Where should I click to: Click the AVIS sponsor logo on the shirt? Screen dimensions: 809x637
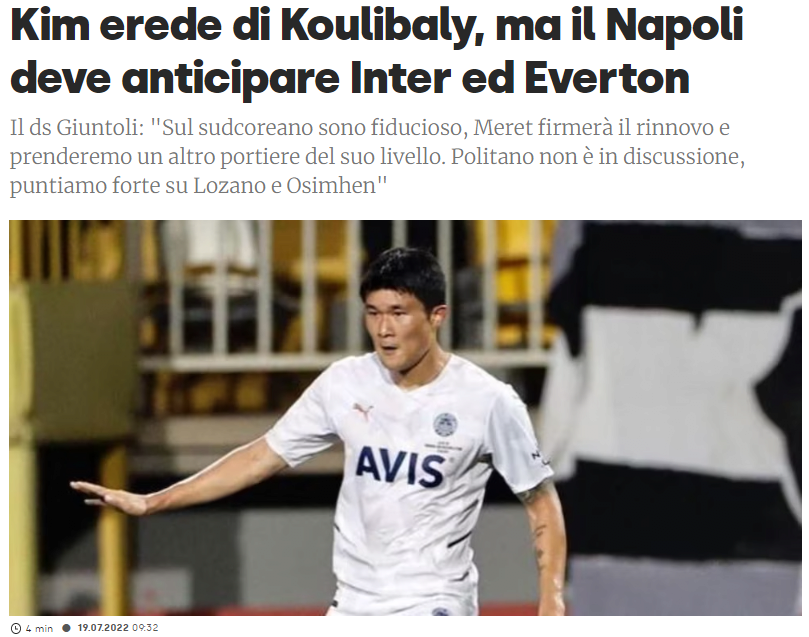[x=399, y=466]
